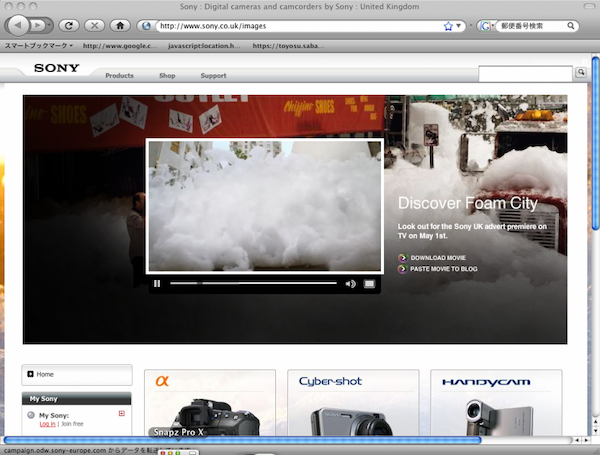Viewport: 600px width, 455px height.
Task: Open the javascript:location.h... bookmark
Action: (x=204, y=46)
